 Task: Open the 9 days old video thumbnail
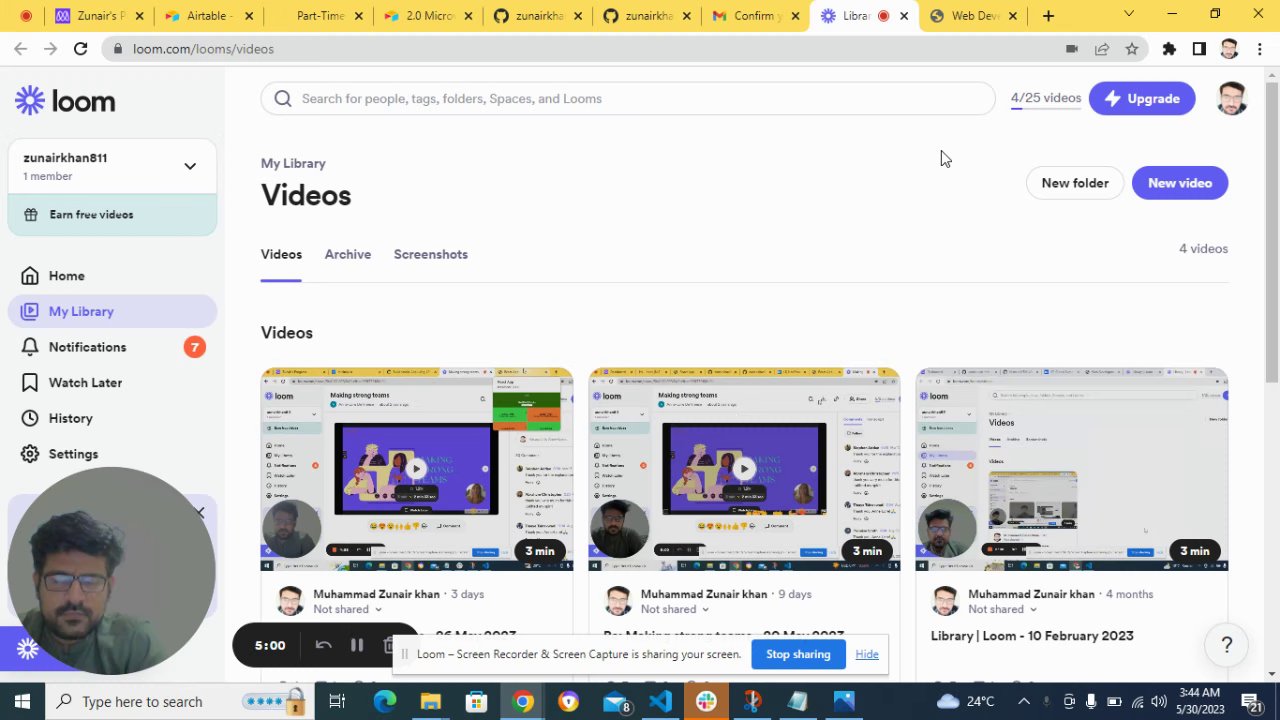pyautogui.click(x=744, y=469)
